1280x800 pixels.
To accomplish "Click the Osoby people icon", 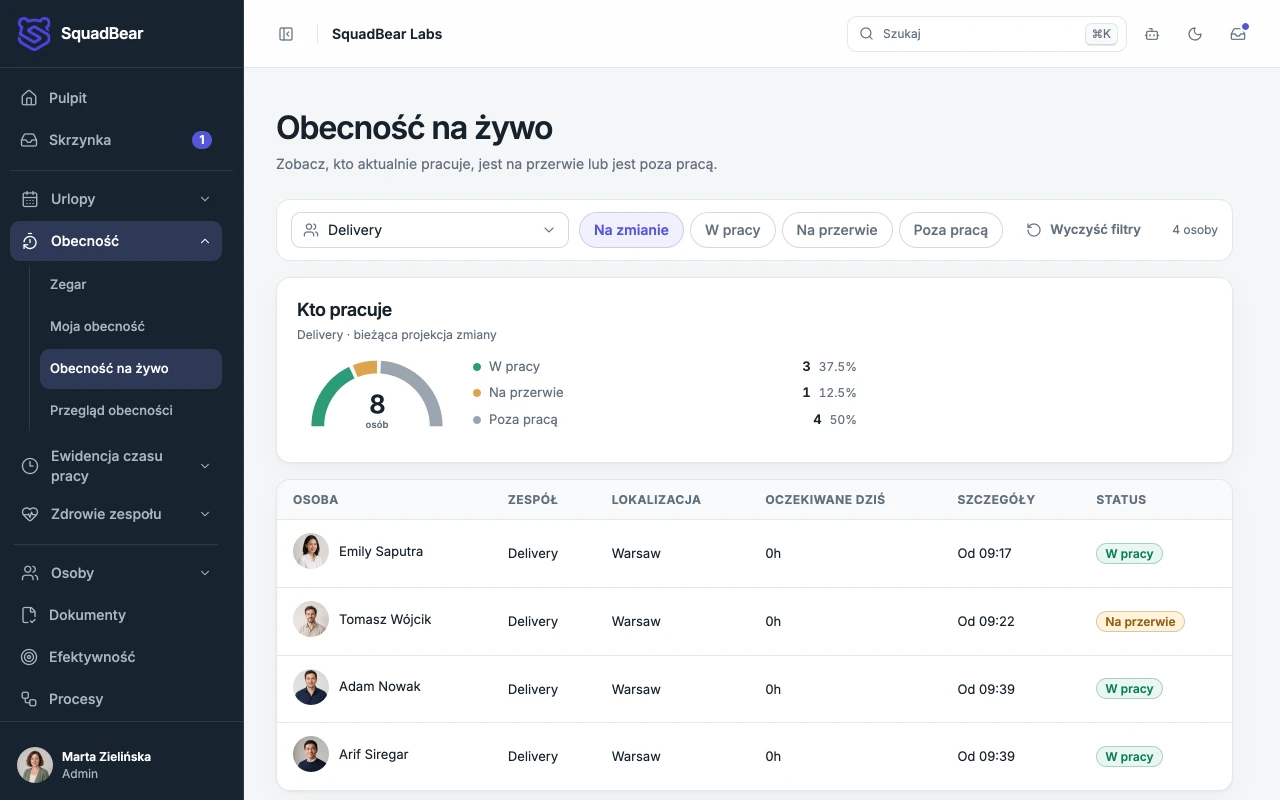I will [30, 573].
